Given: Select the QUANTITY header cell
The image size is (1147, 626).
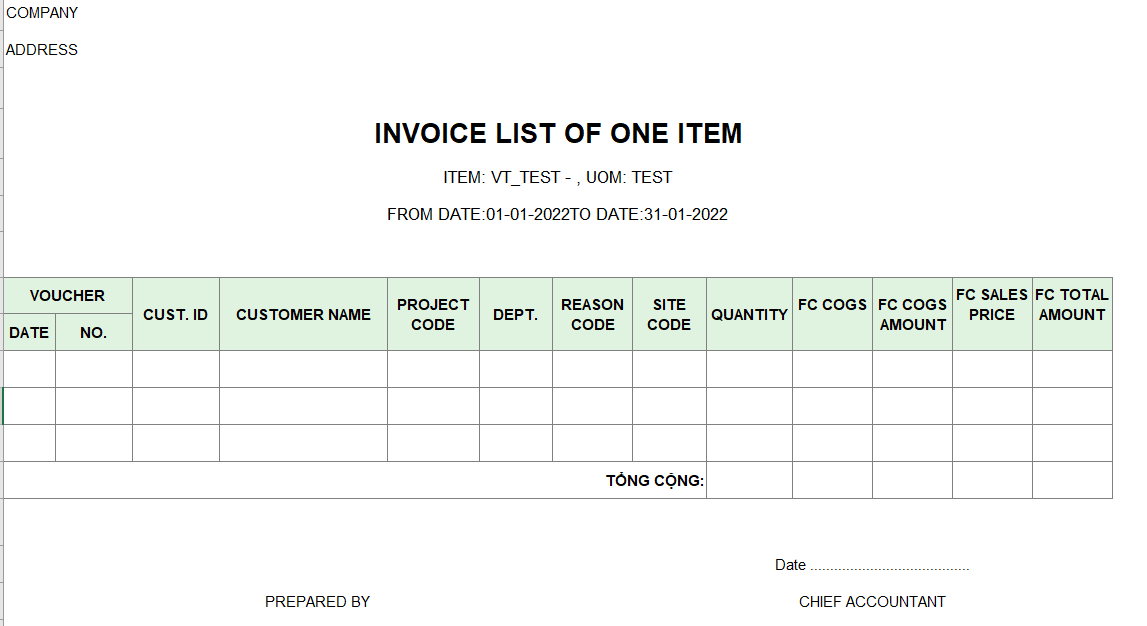Looking at the screenshot, I should (749, 314).
